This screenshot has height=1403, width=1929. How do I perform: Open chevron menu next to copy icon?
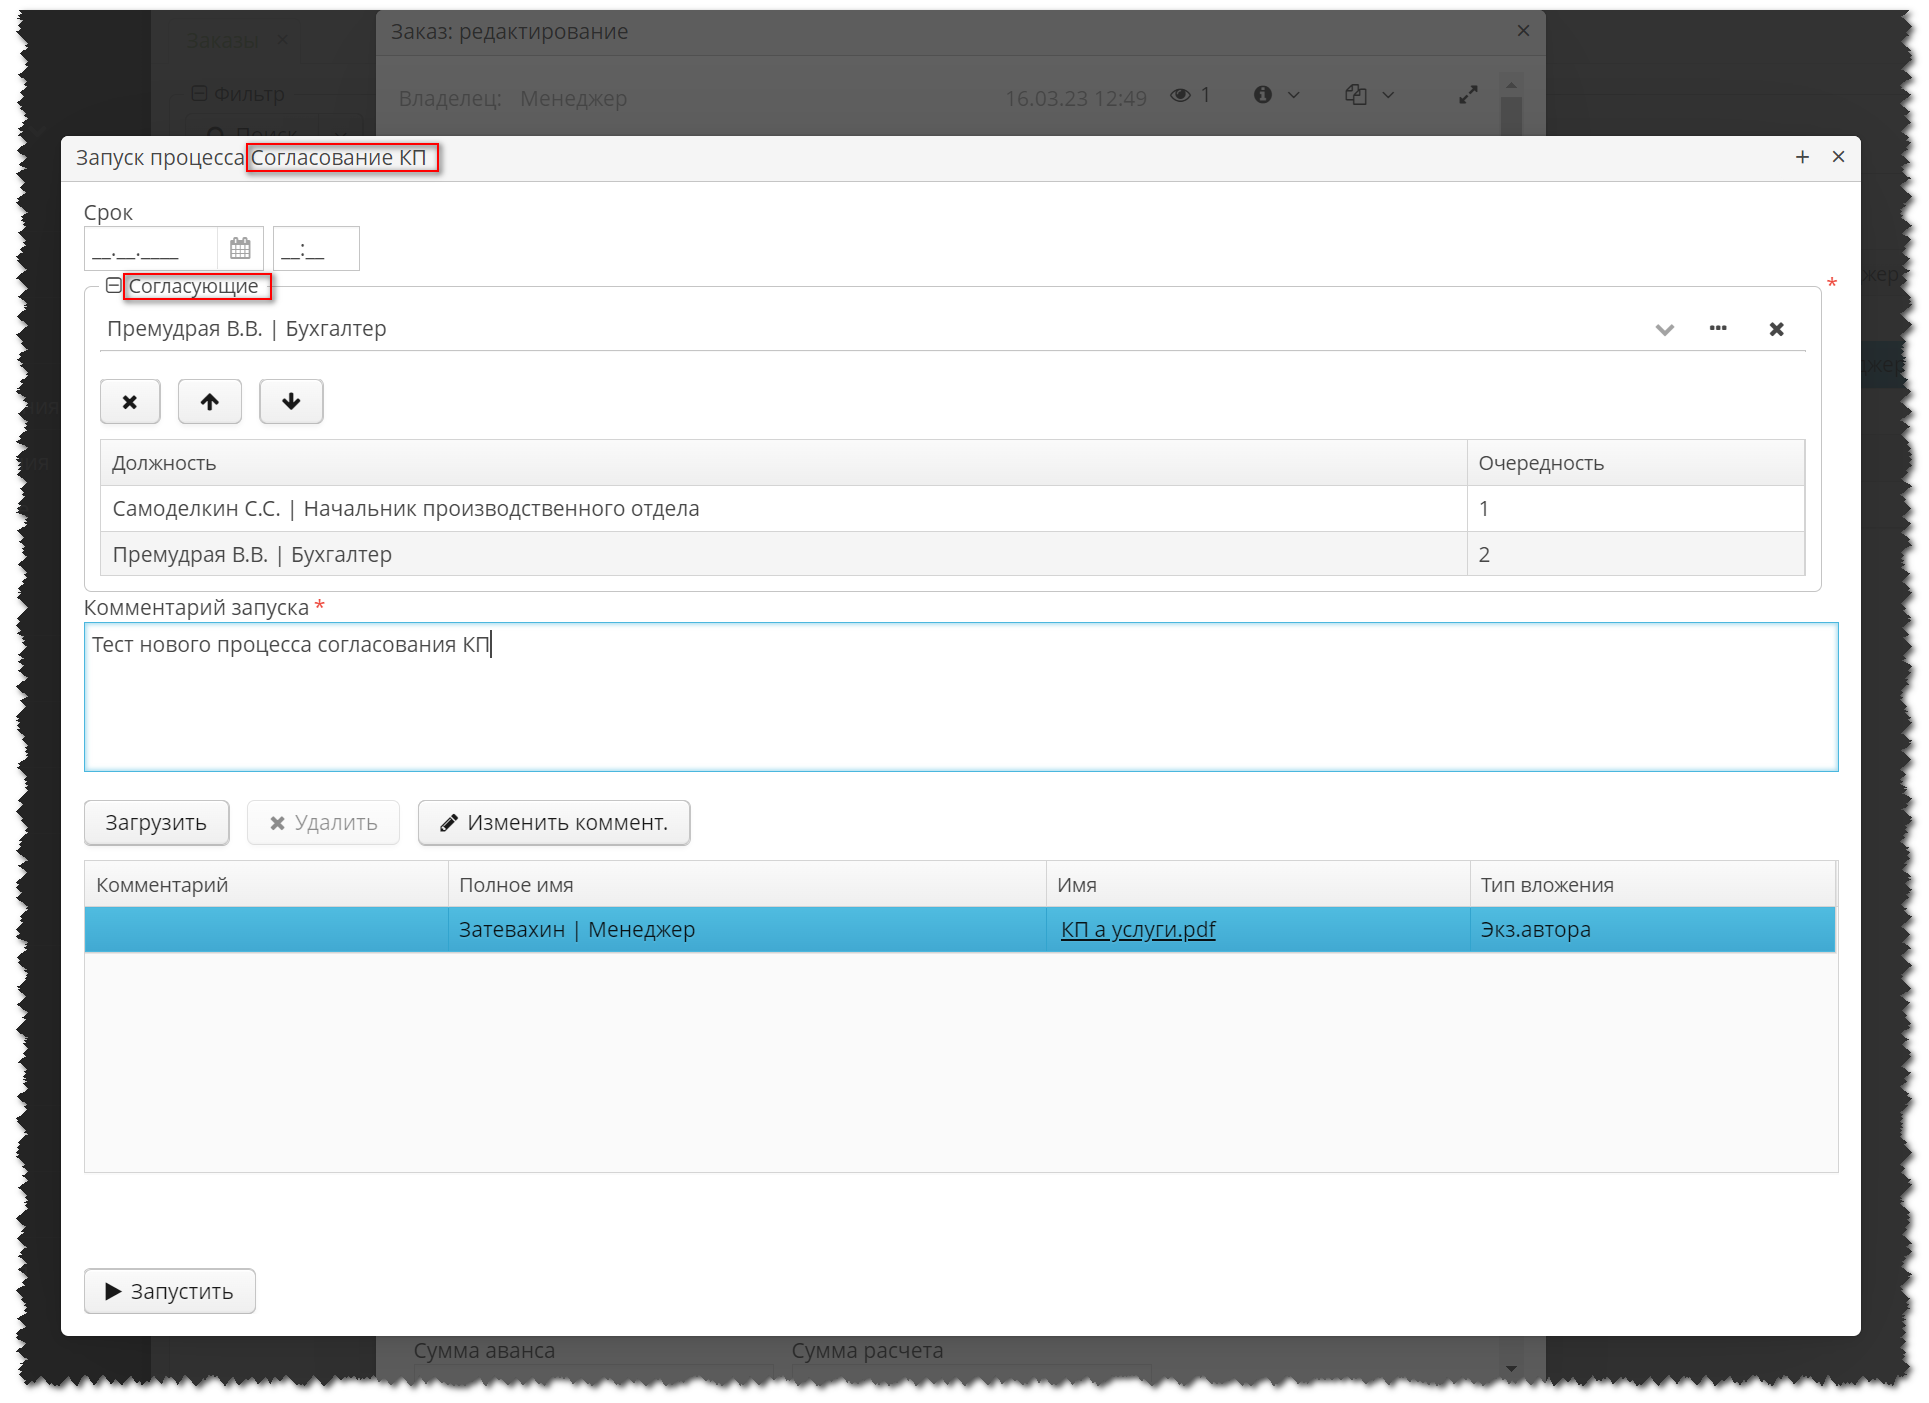click(x=1388, y=95)
